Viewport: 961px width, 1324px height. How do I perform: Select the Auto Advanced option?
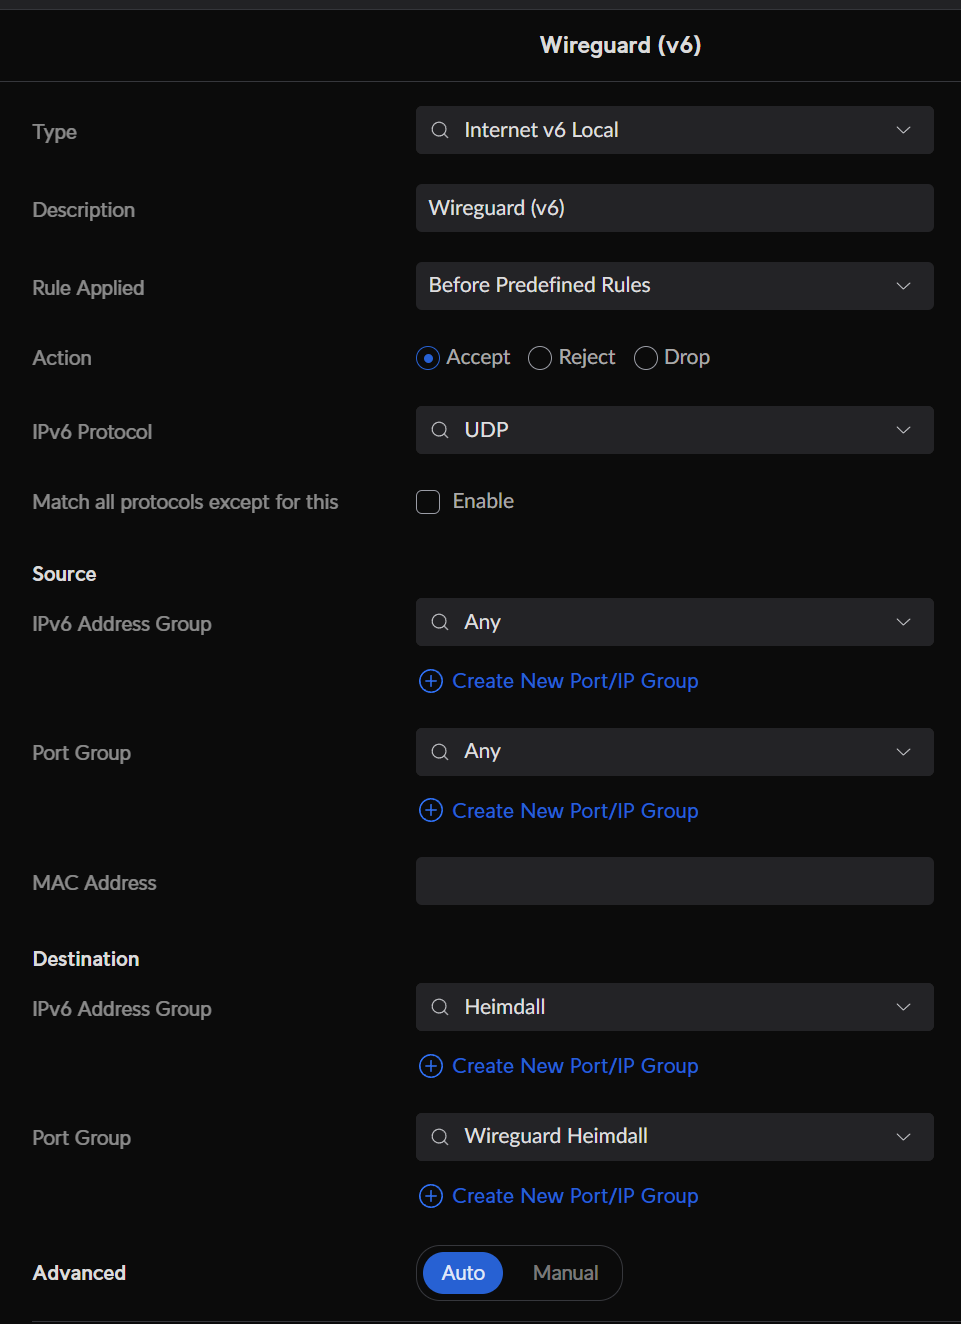tap(463, 1273)
